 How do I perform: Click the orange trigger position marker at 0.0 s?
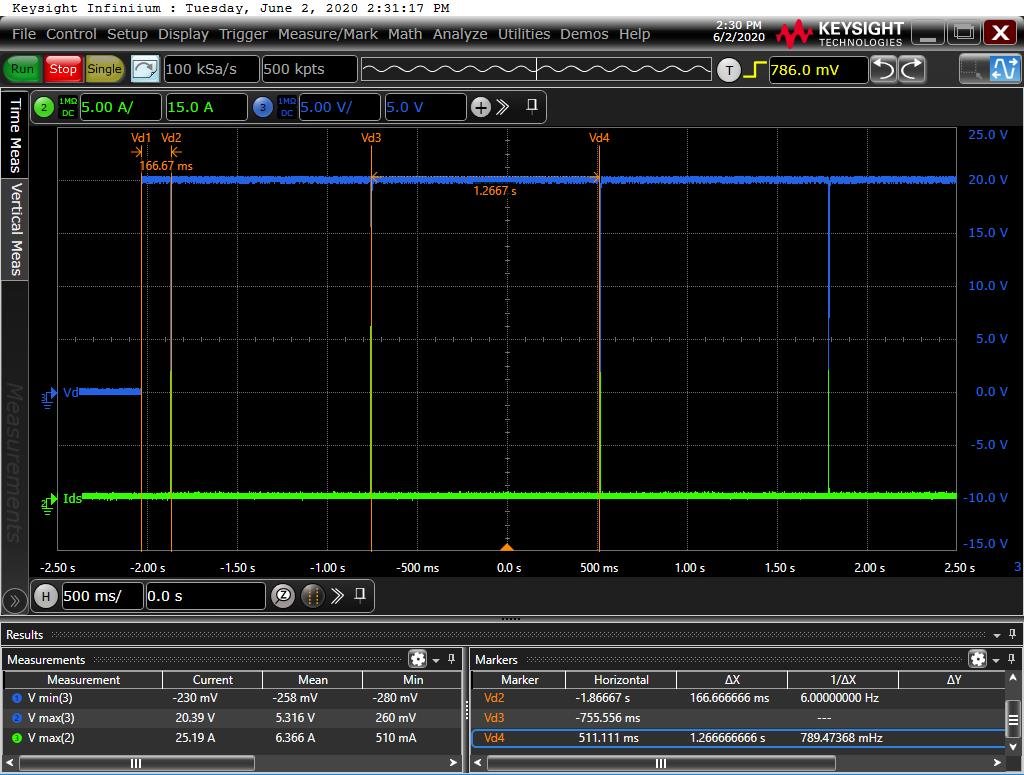[x=507, y=547]
